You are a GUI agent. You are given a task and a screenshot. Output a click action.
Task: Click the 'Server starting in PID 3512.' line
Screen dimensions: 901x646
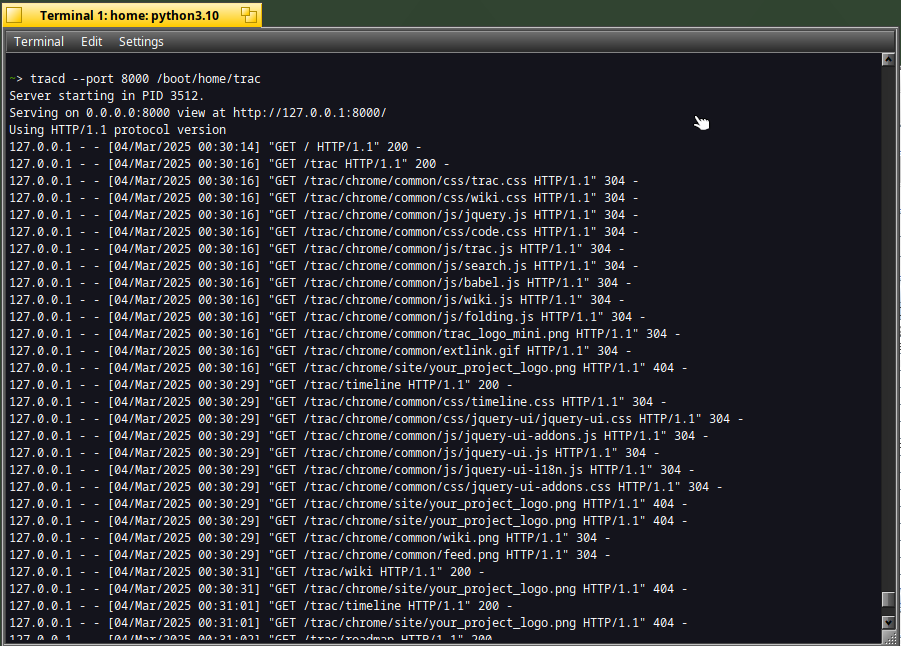click(x=106, y=96)
